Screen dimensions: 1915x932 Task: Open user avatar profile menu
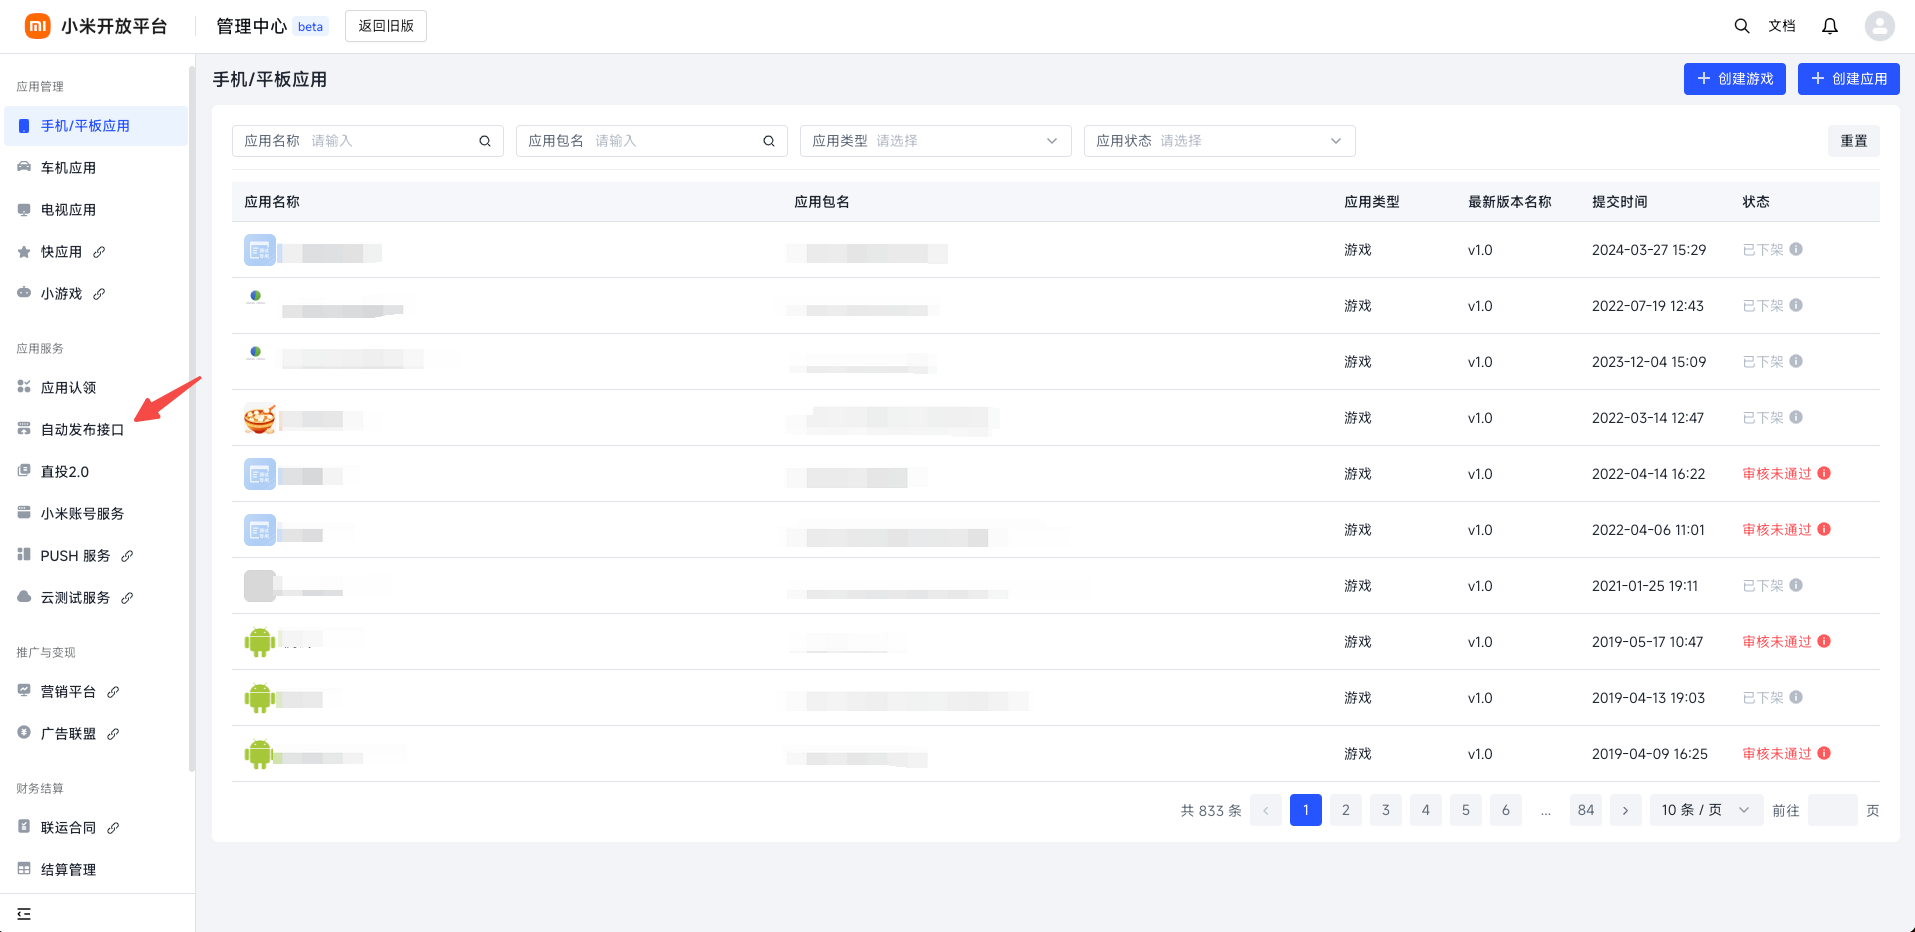point(1880,26)
